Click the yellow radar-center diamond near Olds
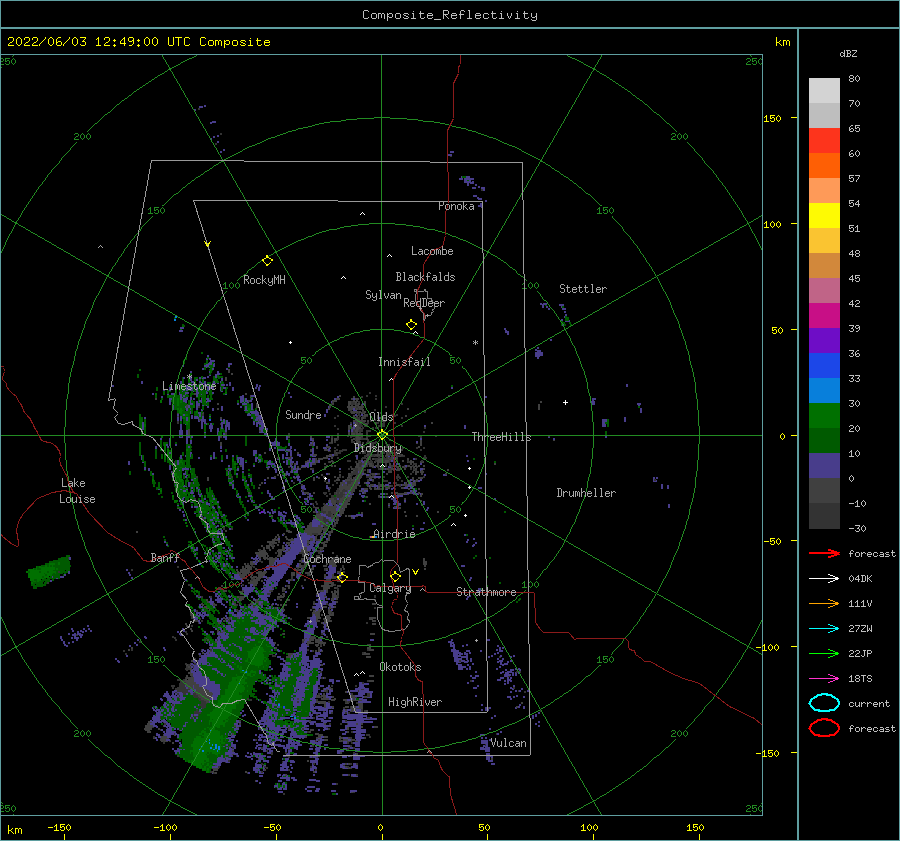The height and width of the screenshot is (841, 900). pyautogui.click(x=382, y=435)
